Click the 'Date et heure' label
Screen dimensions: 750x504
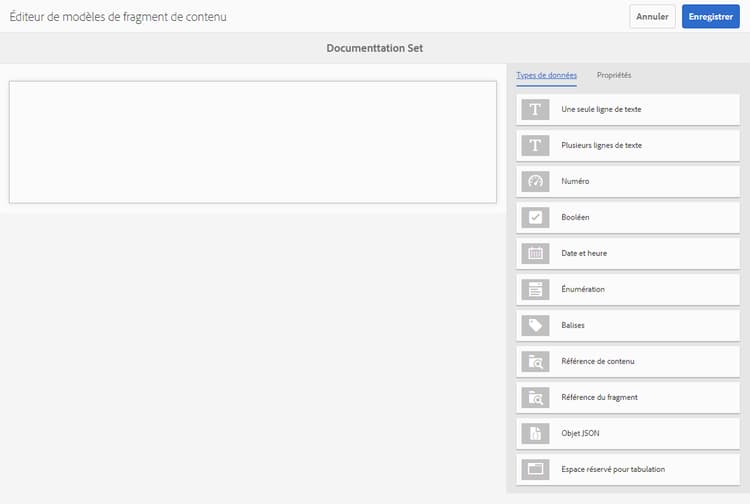[584, 253]
